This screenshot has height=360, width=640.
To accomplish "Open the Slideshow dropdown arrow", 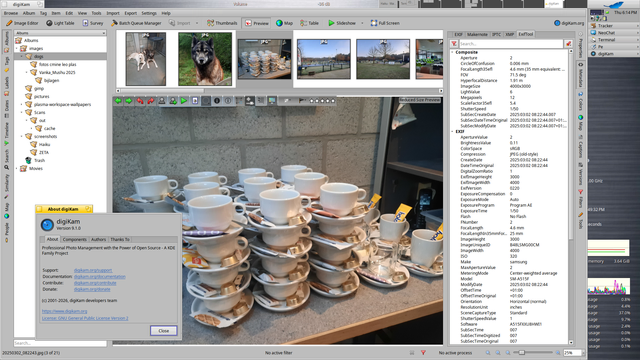I will point(362,23).
